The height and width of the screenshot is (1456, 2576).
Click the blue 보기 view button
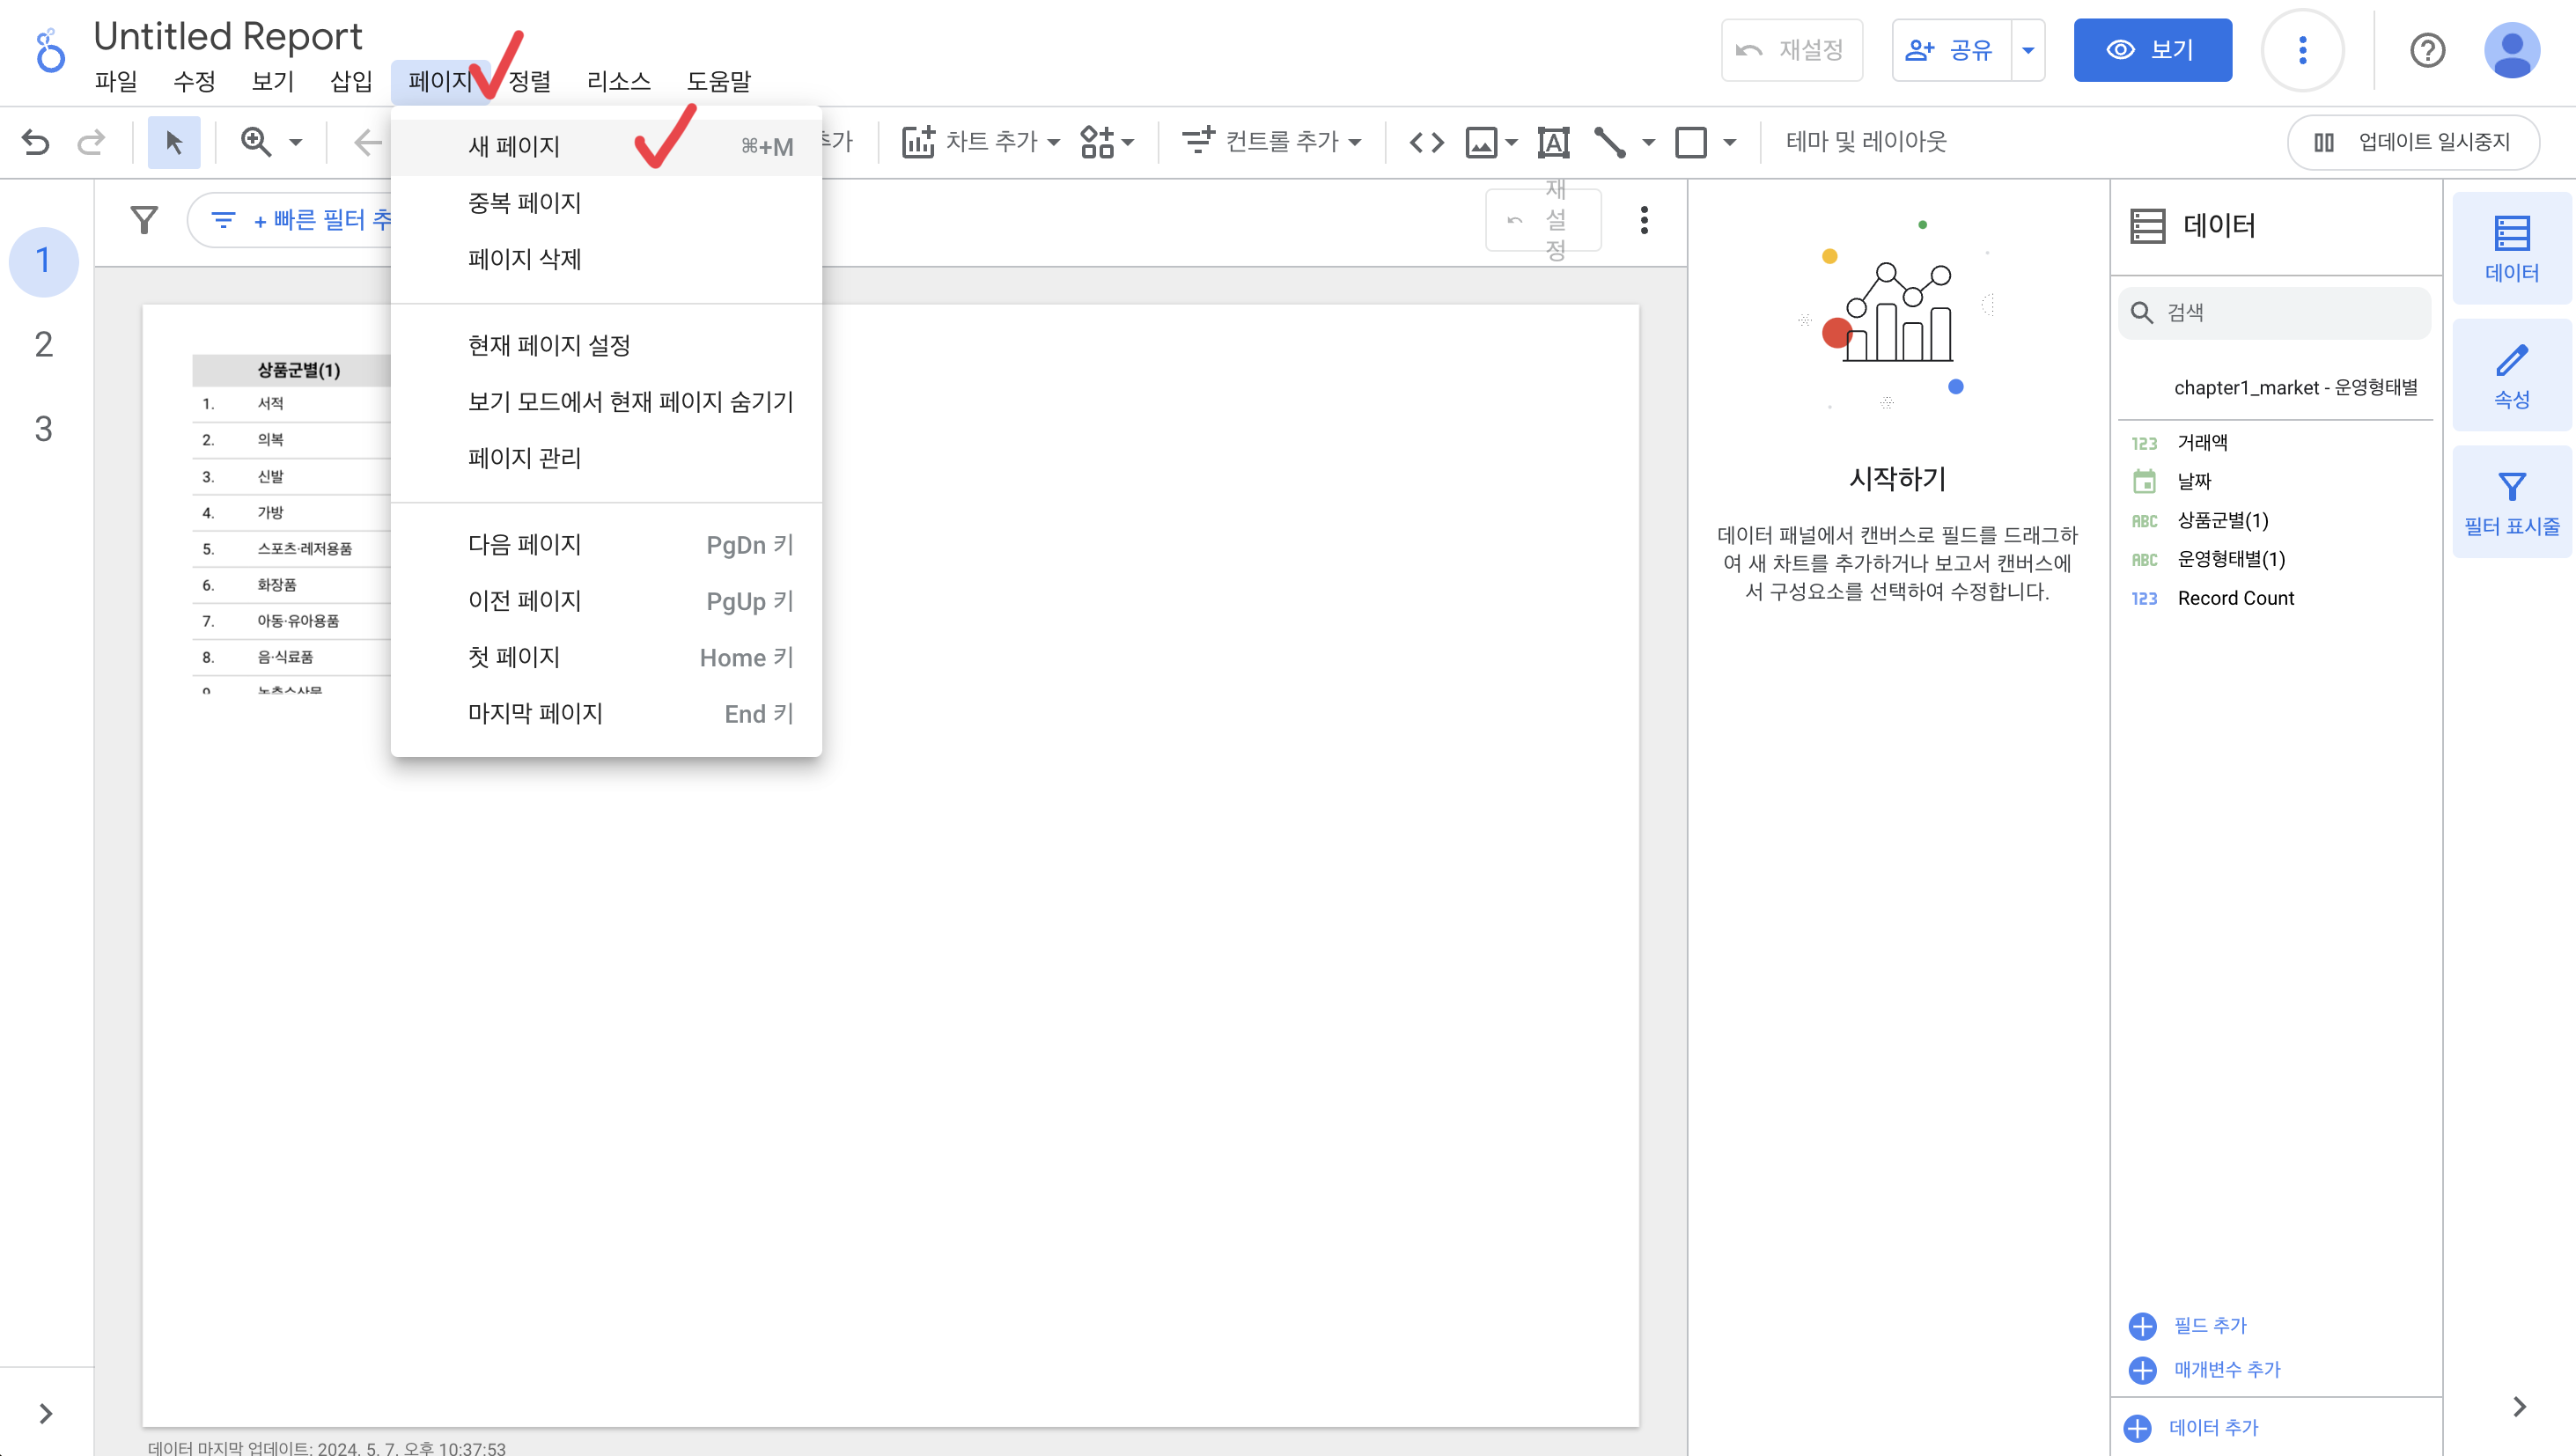(x=2152, y=50)
